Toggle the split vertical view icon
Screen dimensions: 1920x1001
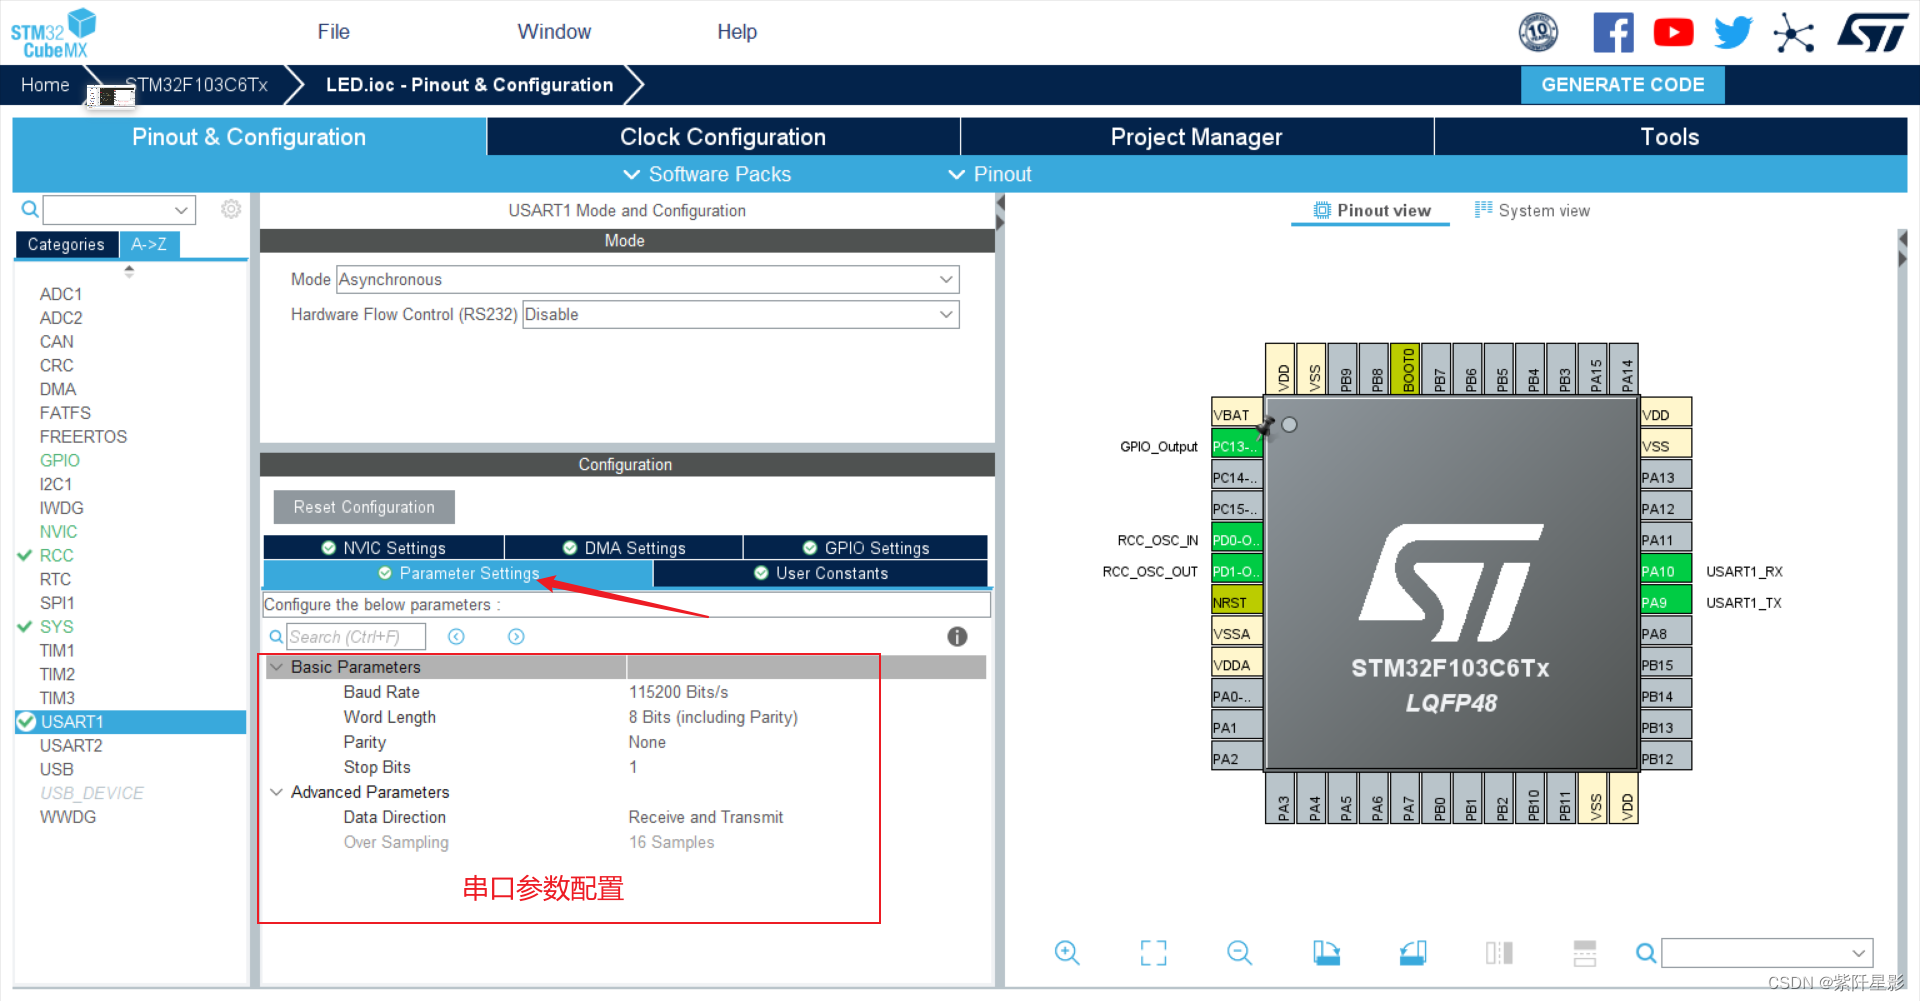click(1499, 953)
